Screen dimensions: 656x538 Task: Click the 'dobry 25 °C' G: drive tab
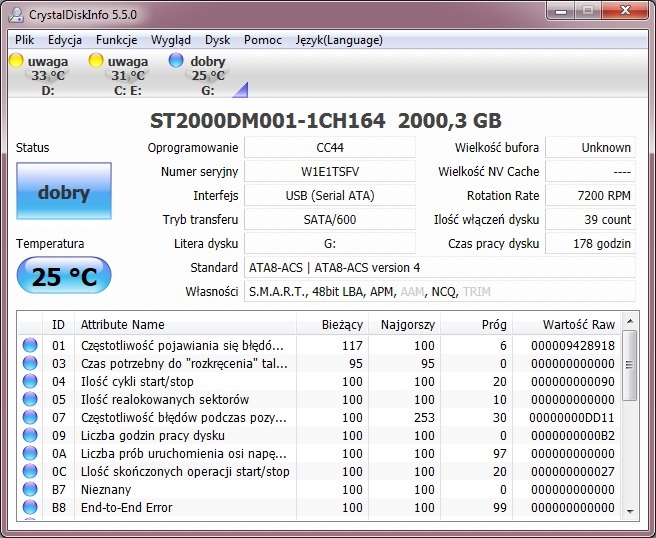[201, 74]
